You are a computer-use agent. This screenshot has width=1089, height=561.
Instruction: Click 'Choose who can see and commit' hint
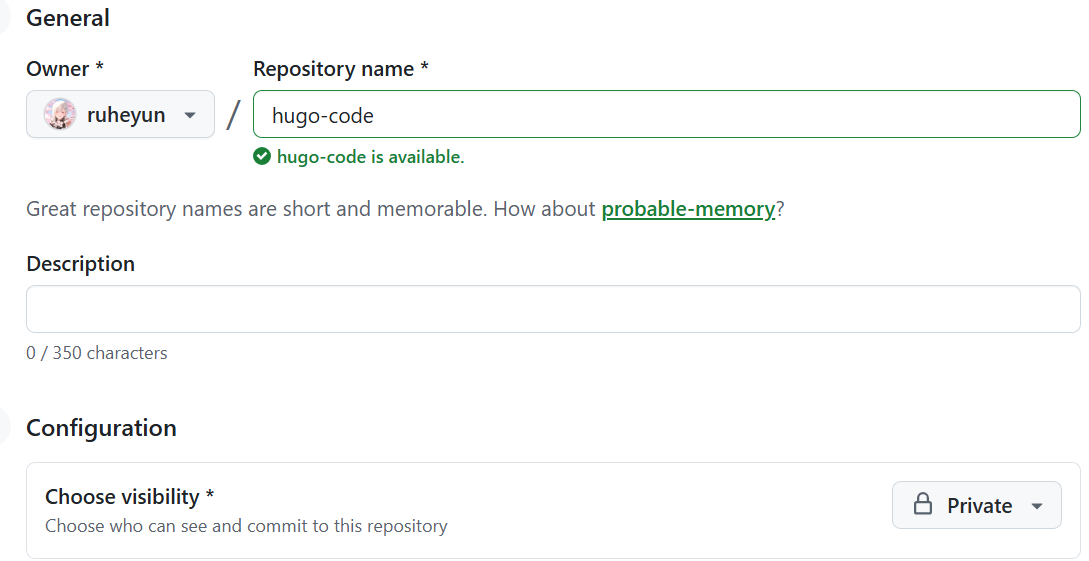click(246, 526)
